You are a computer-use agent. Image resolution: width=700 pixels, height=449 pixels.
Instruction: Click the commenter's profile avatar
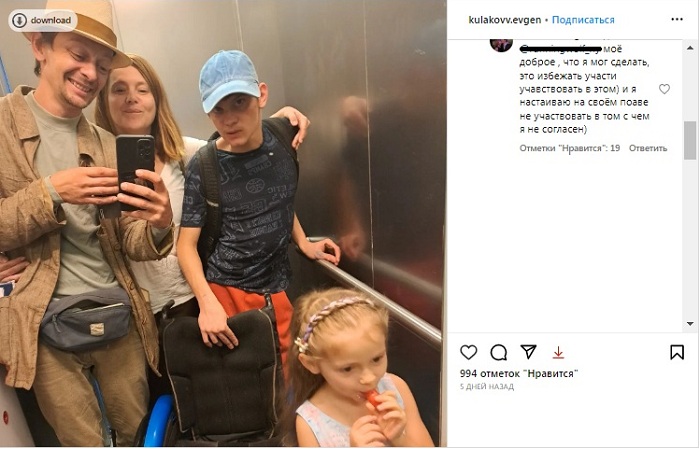[501, 45]
